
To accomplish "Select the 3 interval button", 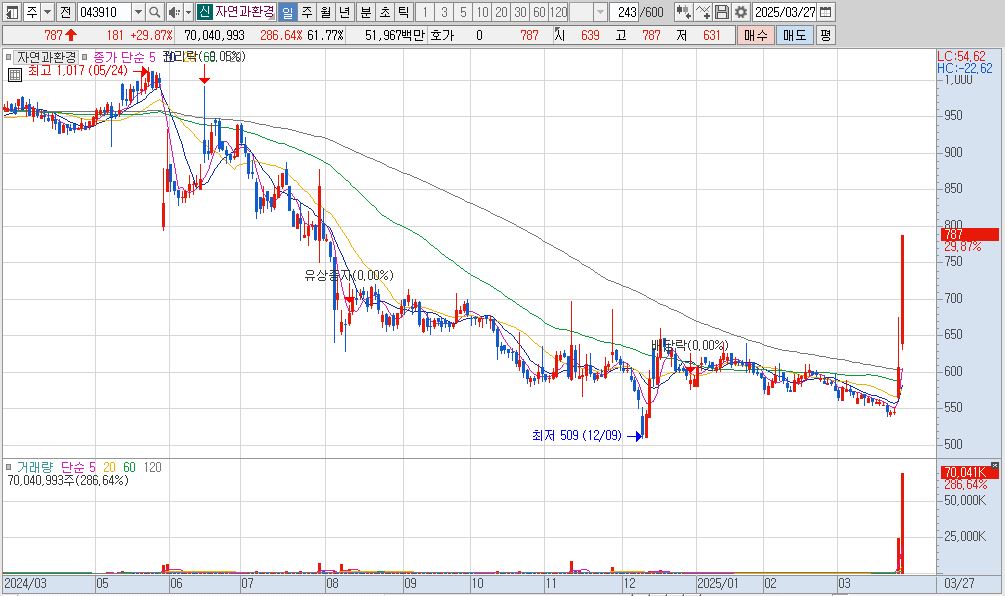I will click(x=444, y=12).
